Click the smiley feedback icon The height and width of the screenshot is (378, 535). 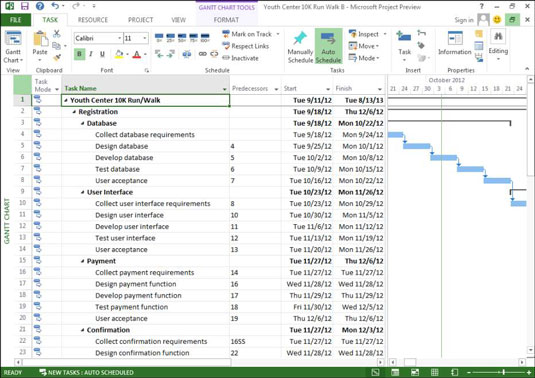coord(497,20)
